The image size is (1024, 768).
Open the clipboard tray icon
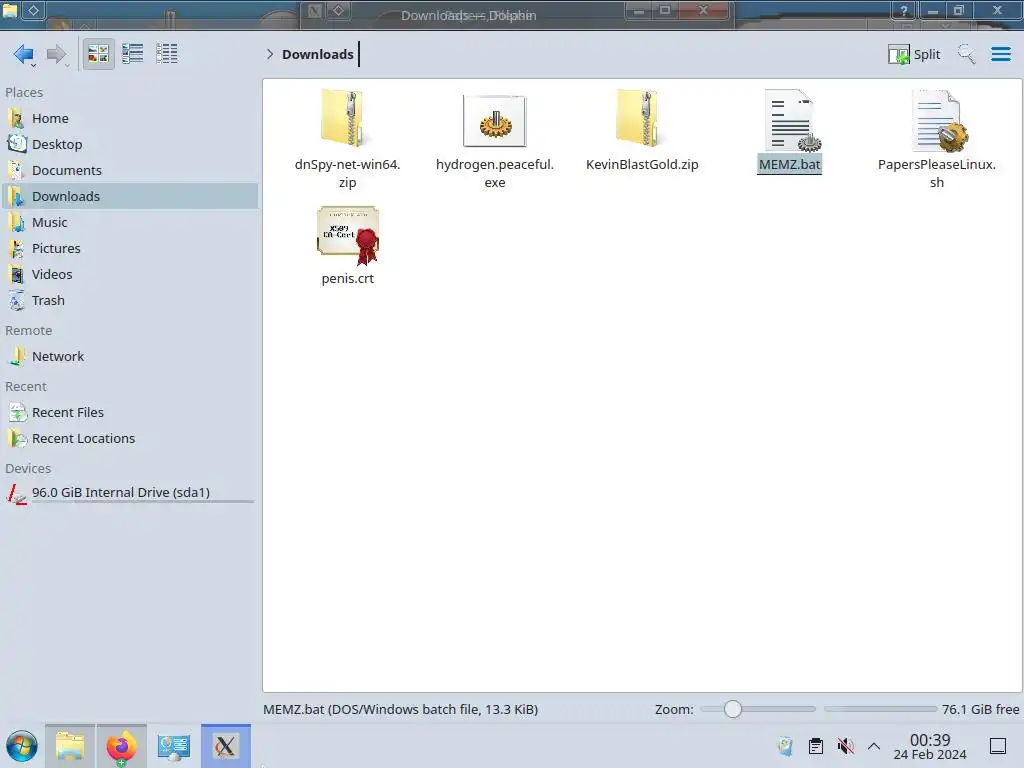click(816, 746)
